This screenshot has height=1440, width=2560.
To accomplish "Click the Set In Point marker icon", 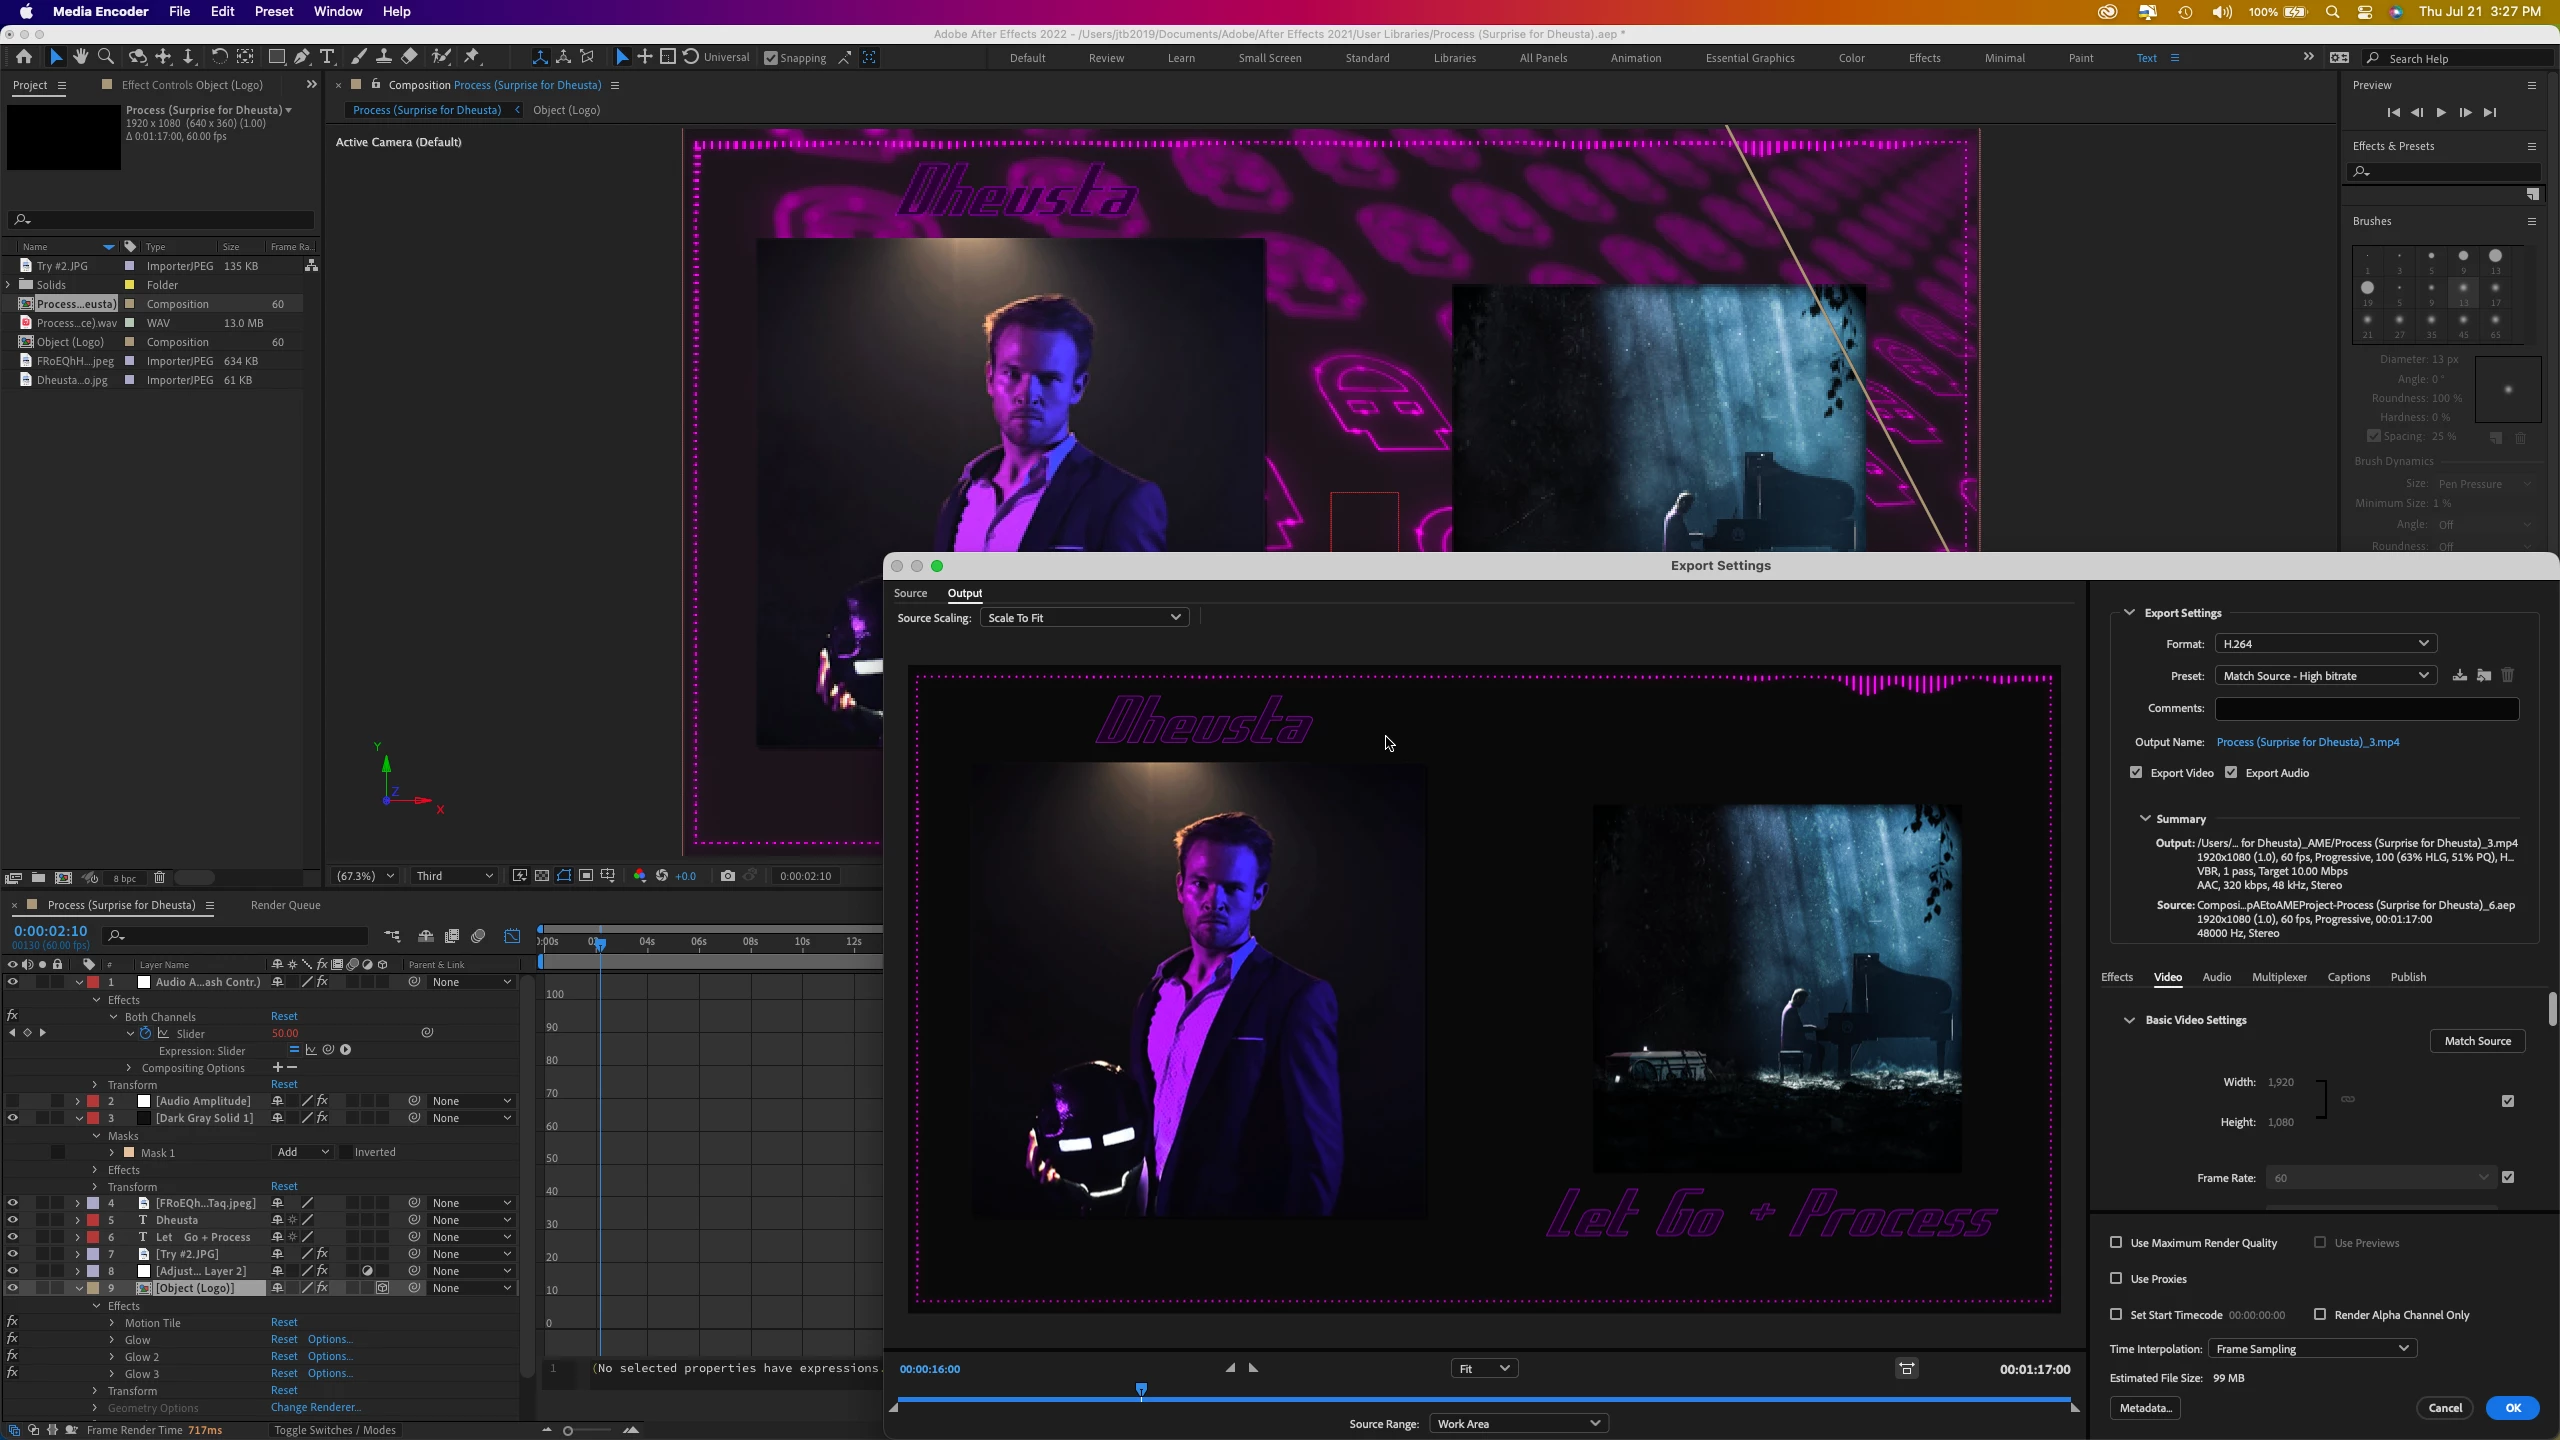I will click(1230, 1368).
